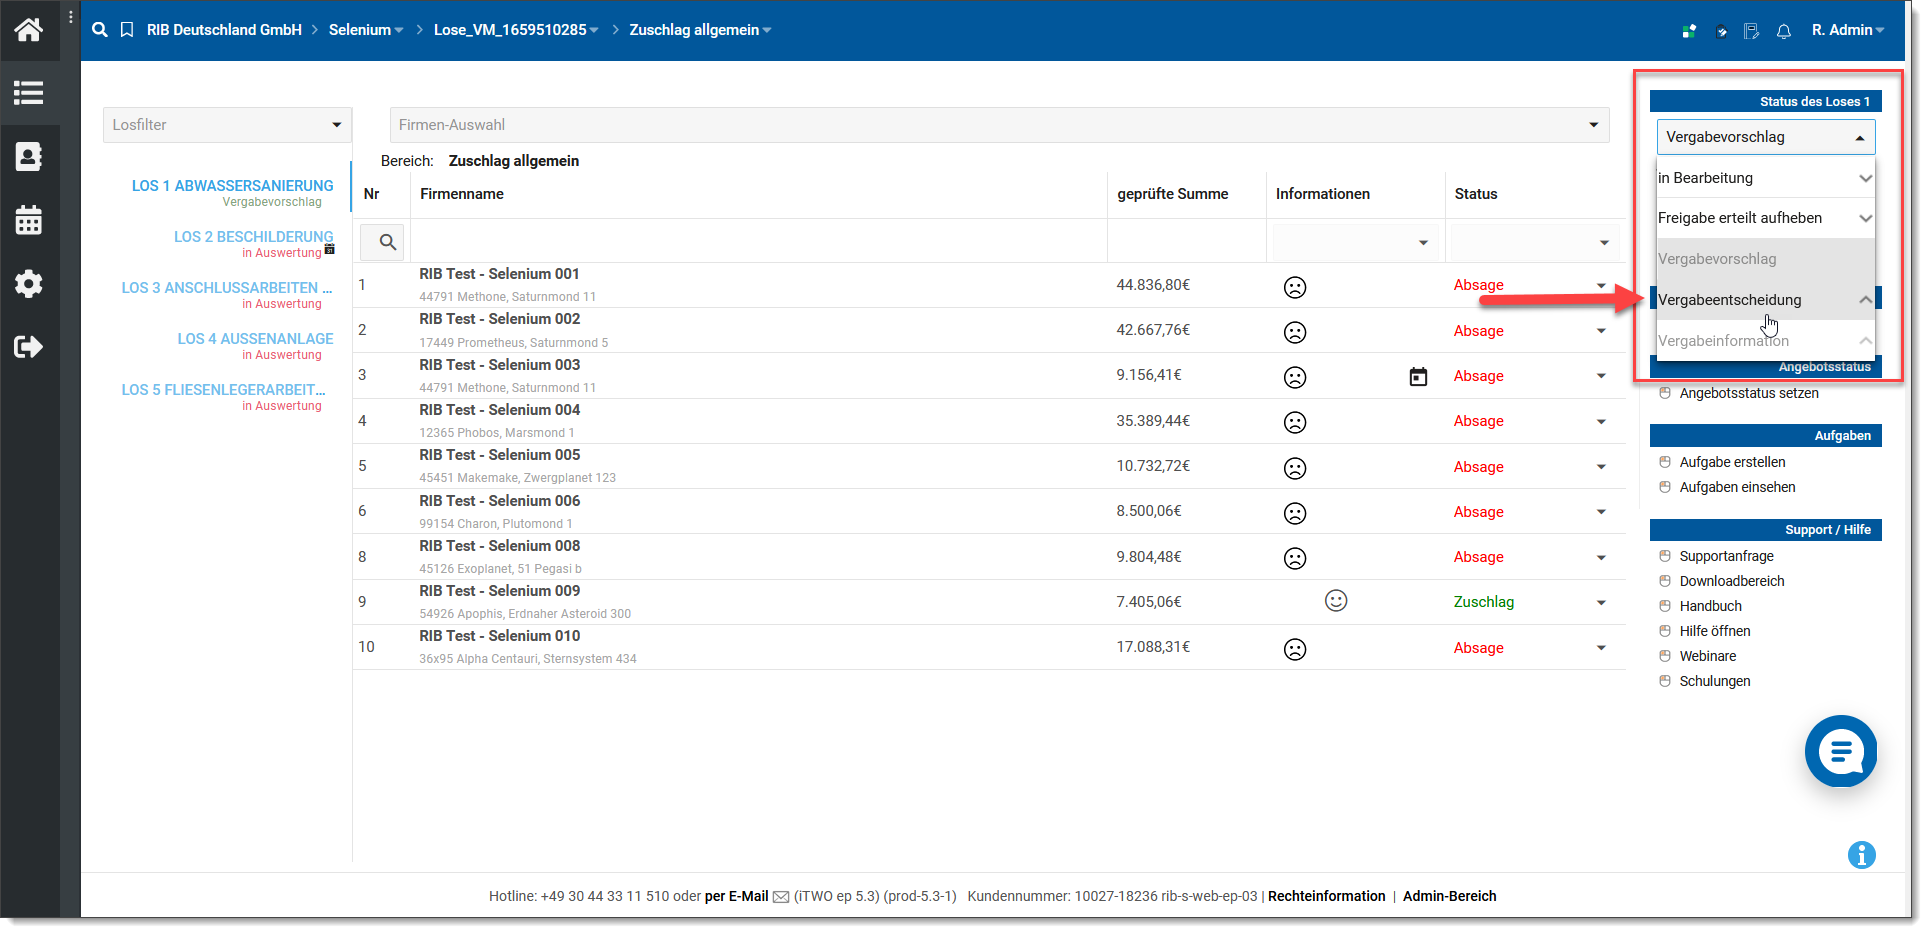Screen dimensions: 1927x933
Task: Open the notifications bell
Action: 1783,31
